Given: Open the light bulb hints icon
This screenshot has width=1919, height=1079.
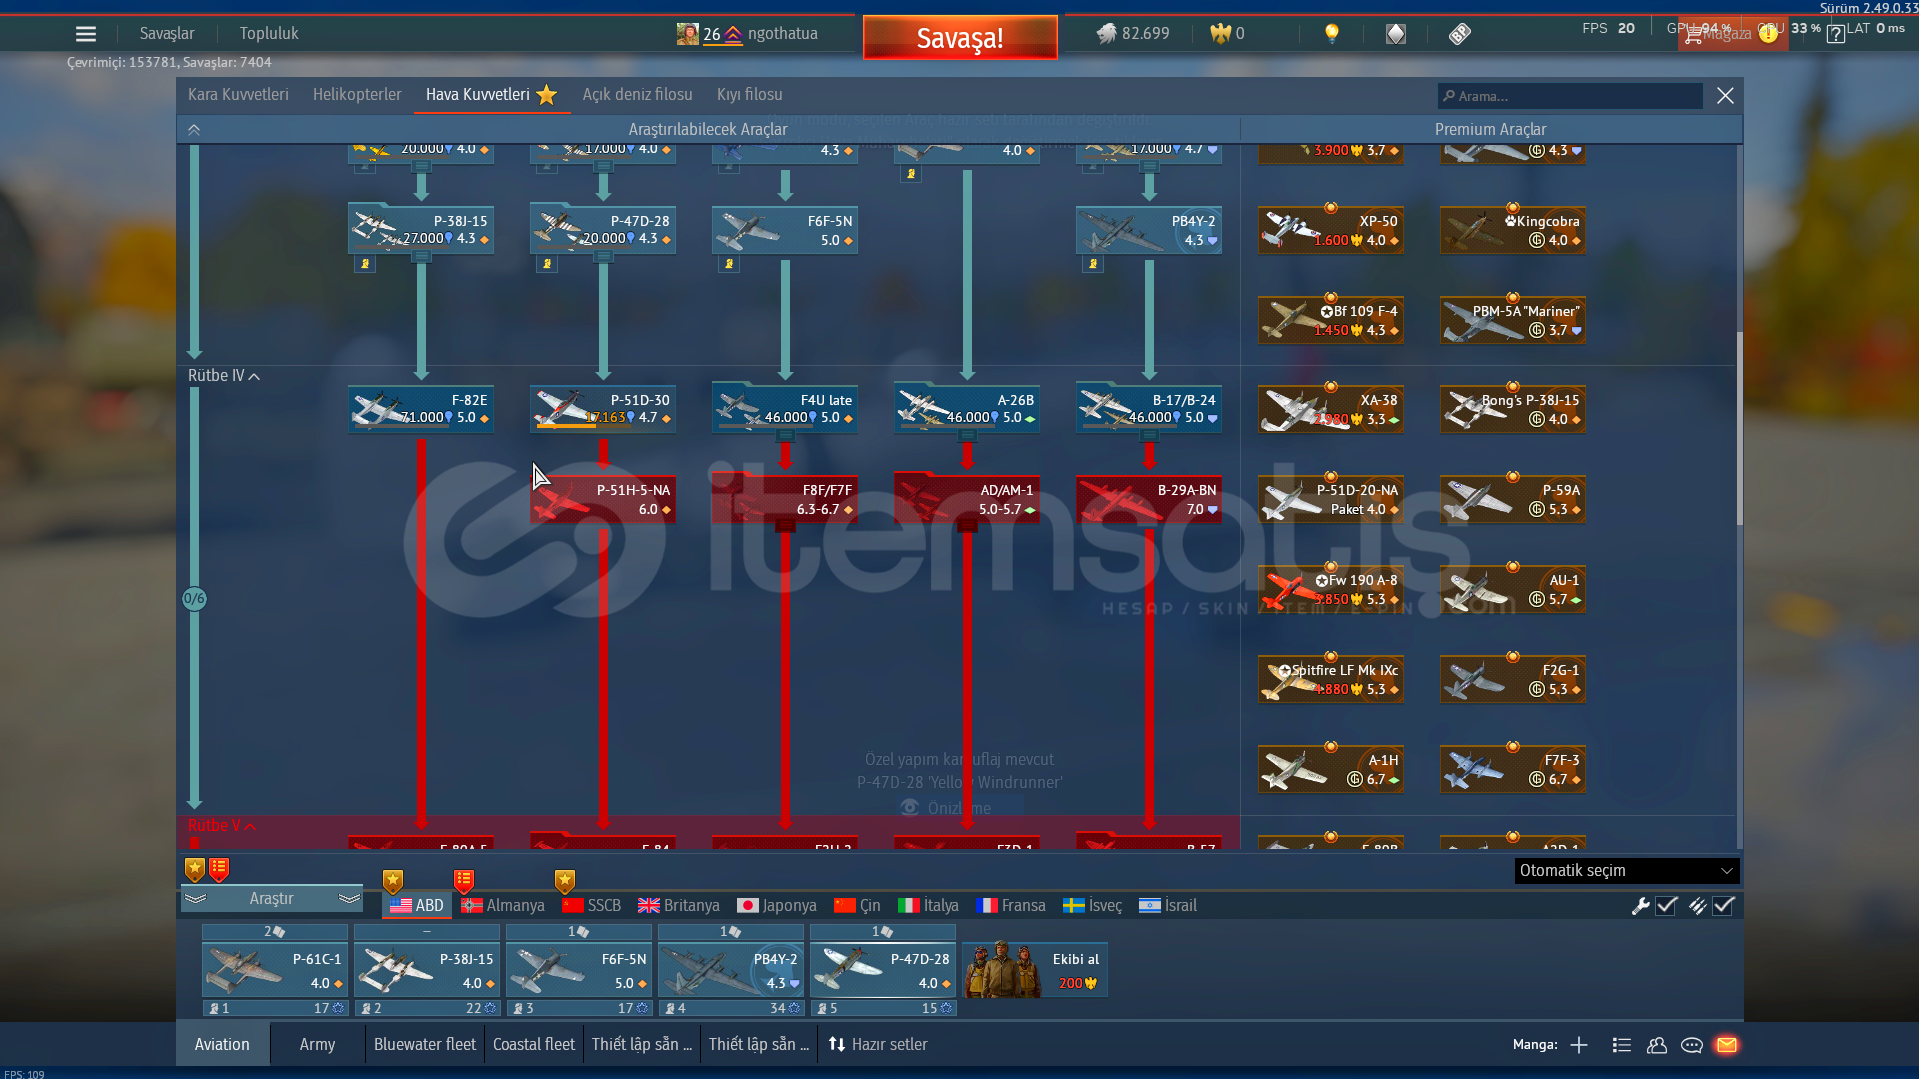Looking at the screenshot, I should (1332, 34).
